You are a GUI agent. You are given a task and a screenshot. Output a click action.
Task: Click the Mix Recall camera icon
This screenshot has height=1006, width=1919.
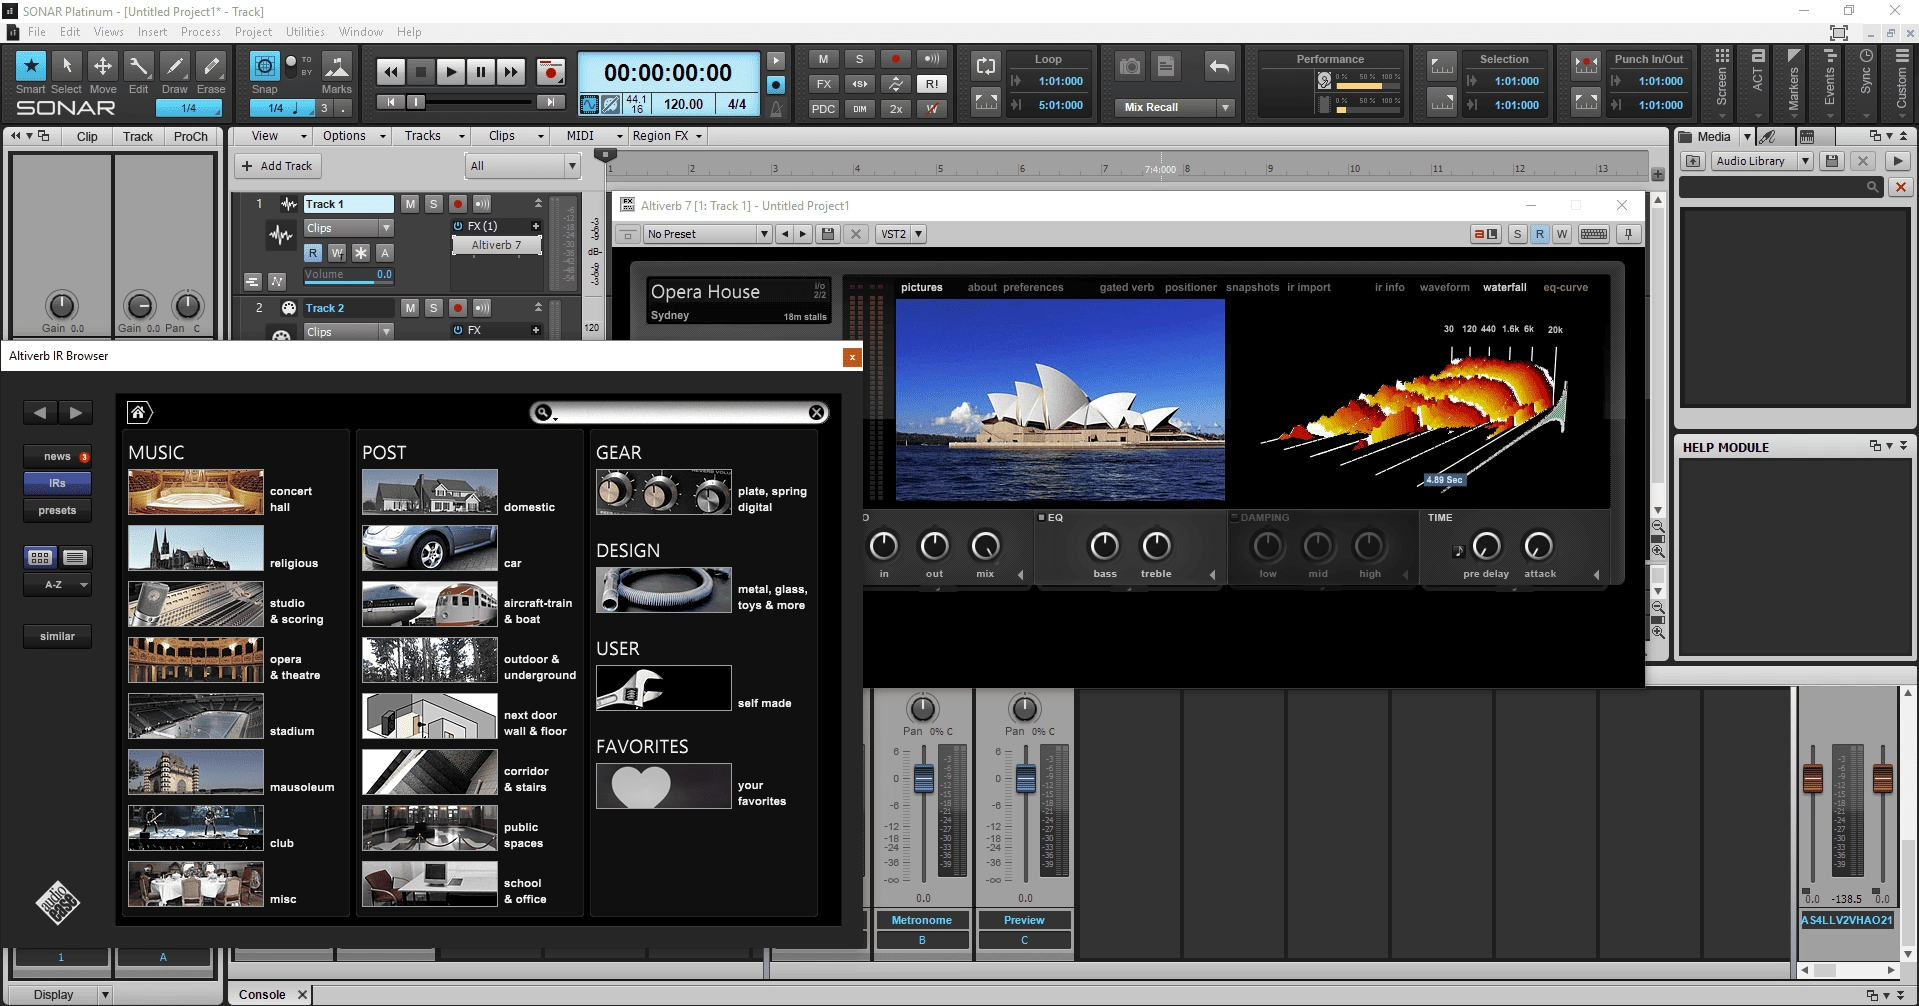tap(1130, 67)
